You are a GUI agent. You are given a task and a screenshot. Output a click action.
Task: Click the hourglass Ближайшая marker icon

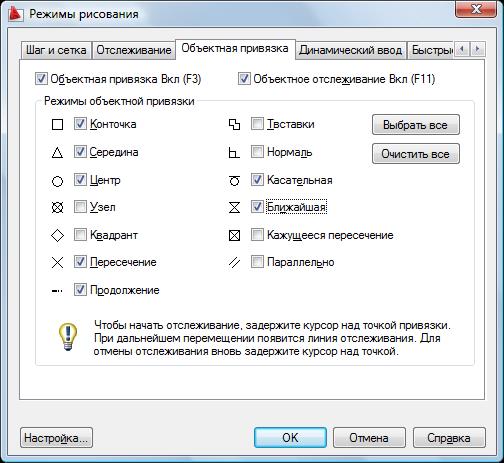click(234, 208)
